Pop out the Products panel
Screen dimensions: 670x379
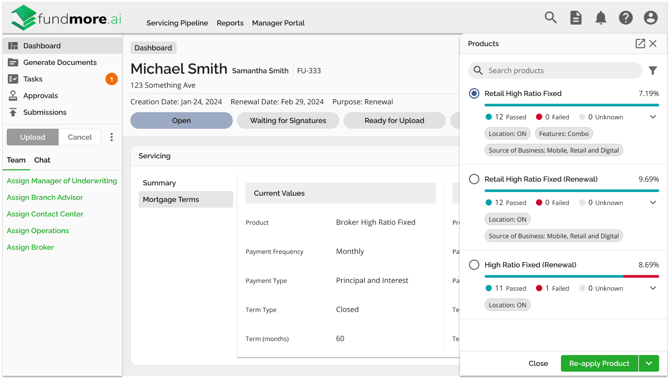(640, 44)
